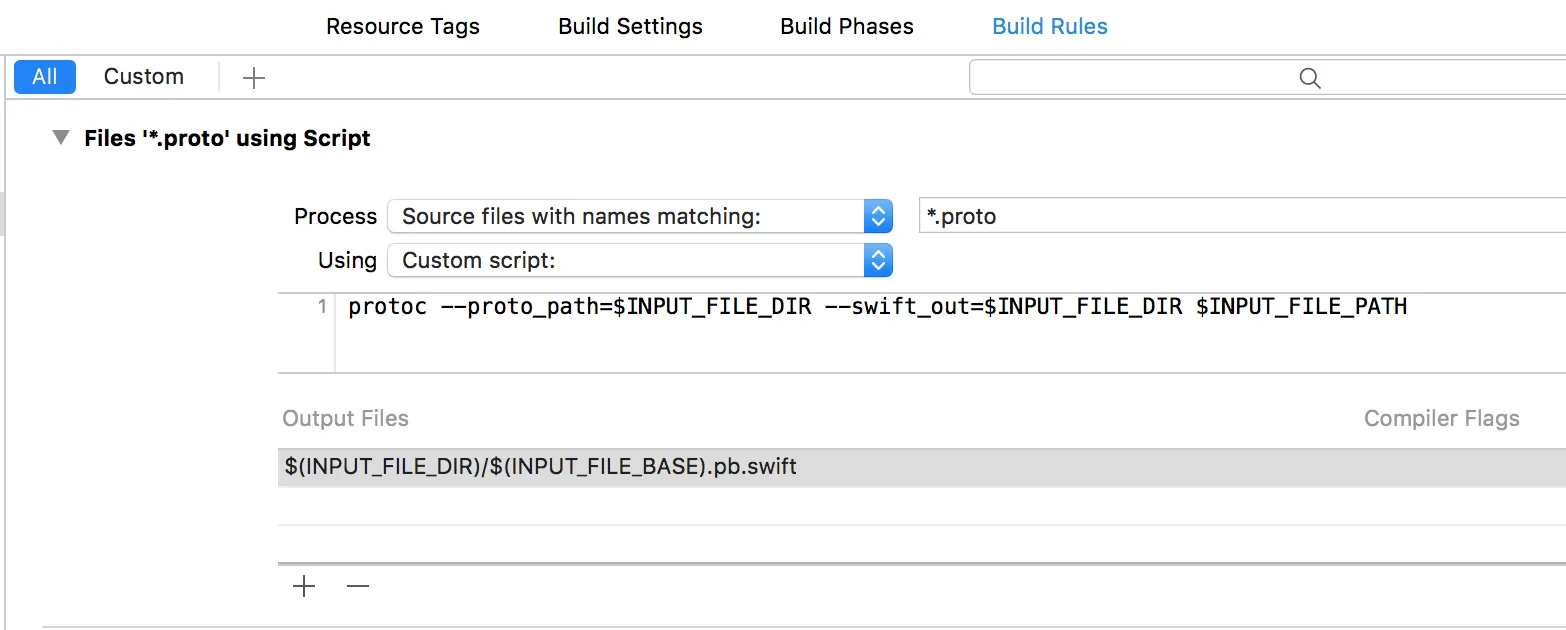Click the magnifier icon in search filter
The width and height of the screenshot is (1566, 630).
[x=1309, y=78]
